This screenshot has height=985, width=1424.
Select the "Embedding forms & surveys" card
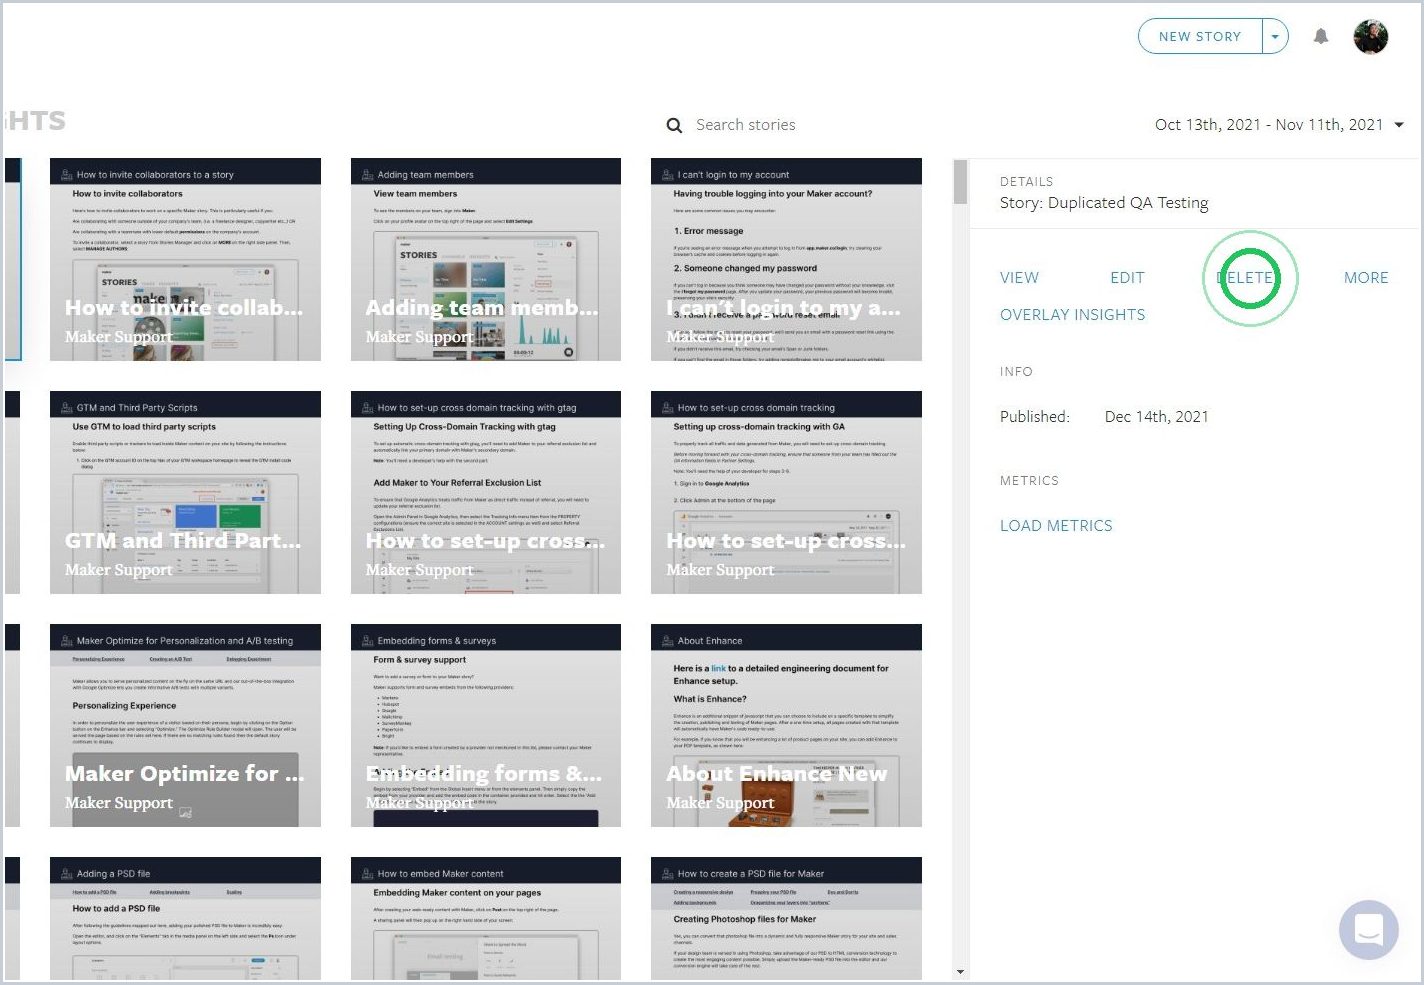pyautogui.click(x=486, y=726)
